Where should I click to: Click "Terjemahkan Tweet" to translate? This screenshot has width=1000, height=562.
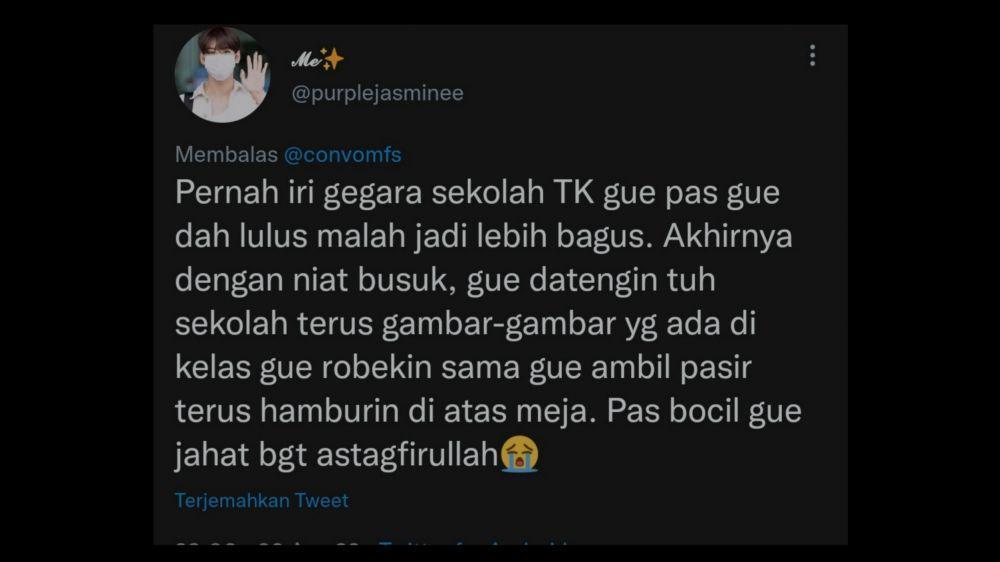pyautogui.click(x=261, y=500)
